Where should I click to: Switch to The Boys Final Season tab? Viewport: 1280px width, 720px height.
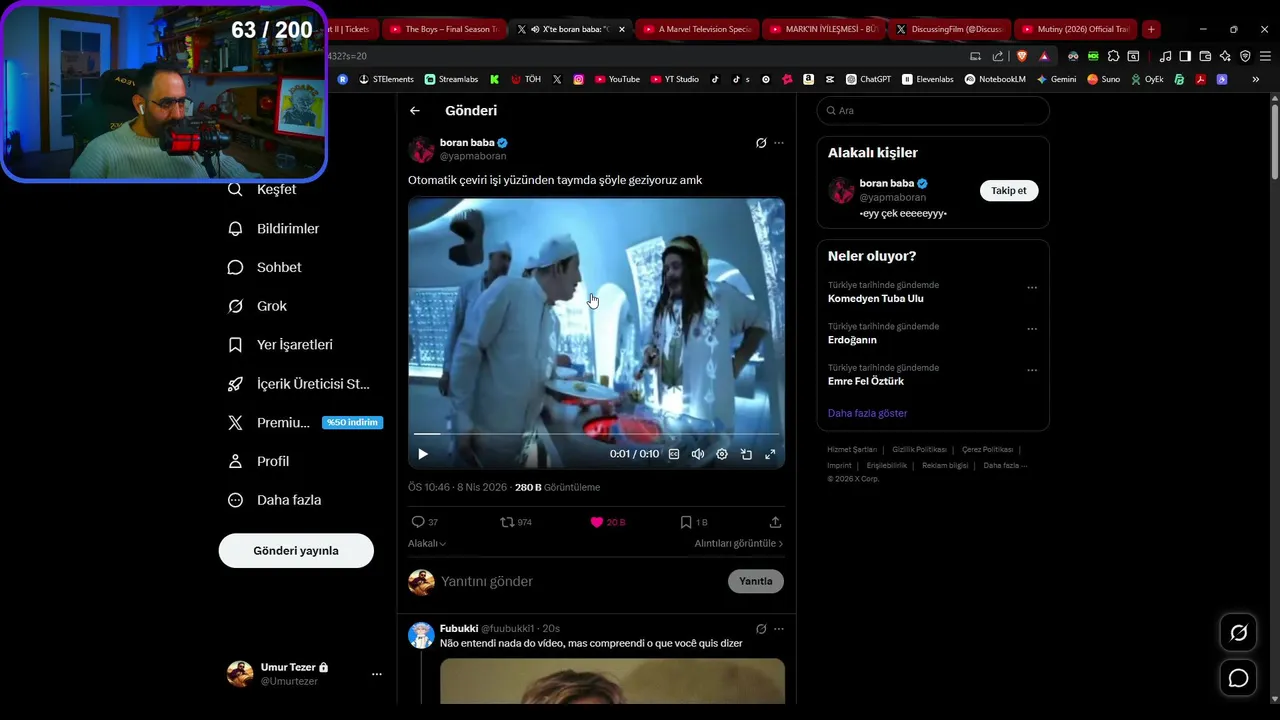coord(443,29)
